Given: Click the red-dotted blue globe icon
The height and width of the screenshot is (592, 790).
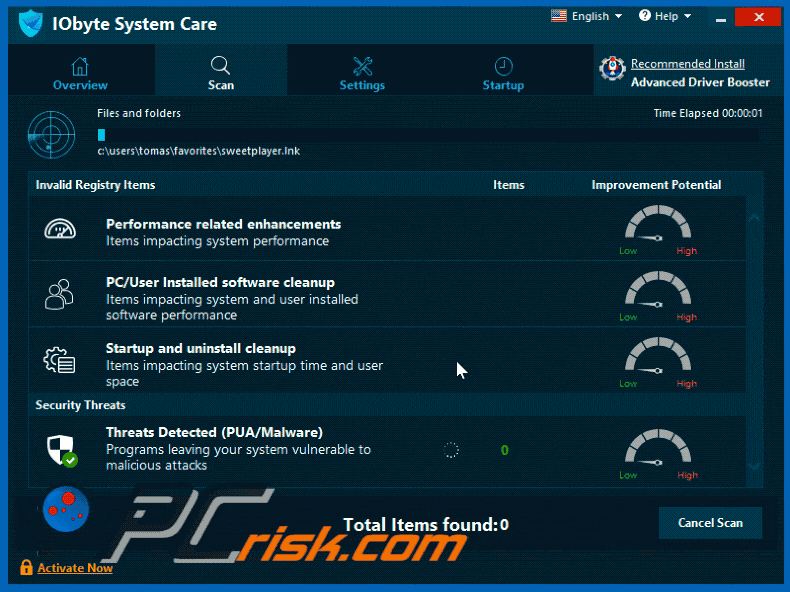Looking at the screenshot, I should click(x=67, y=509).
